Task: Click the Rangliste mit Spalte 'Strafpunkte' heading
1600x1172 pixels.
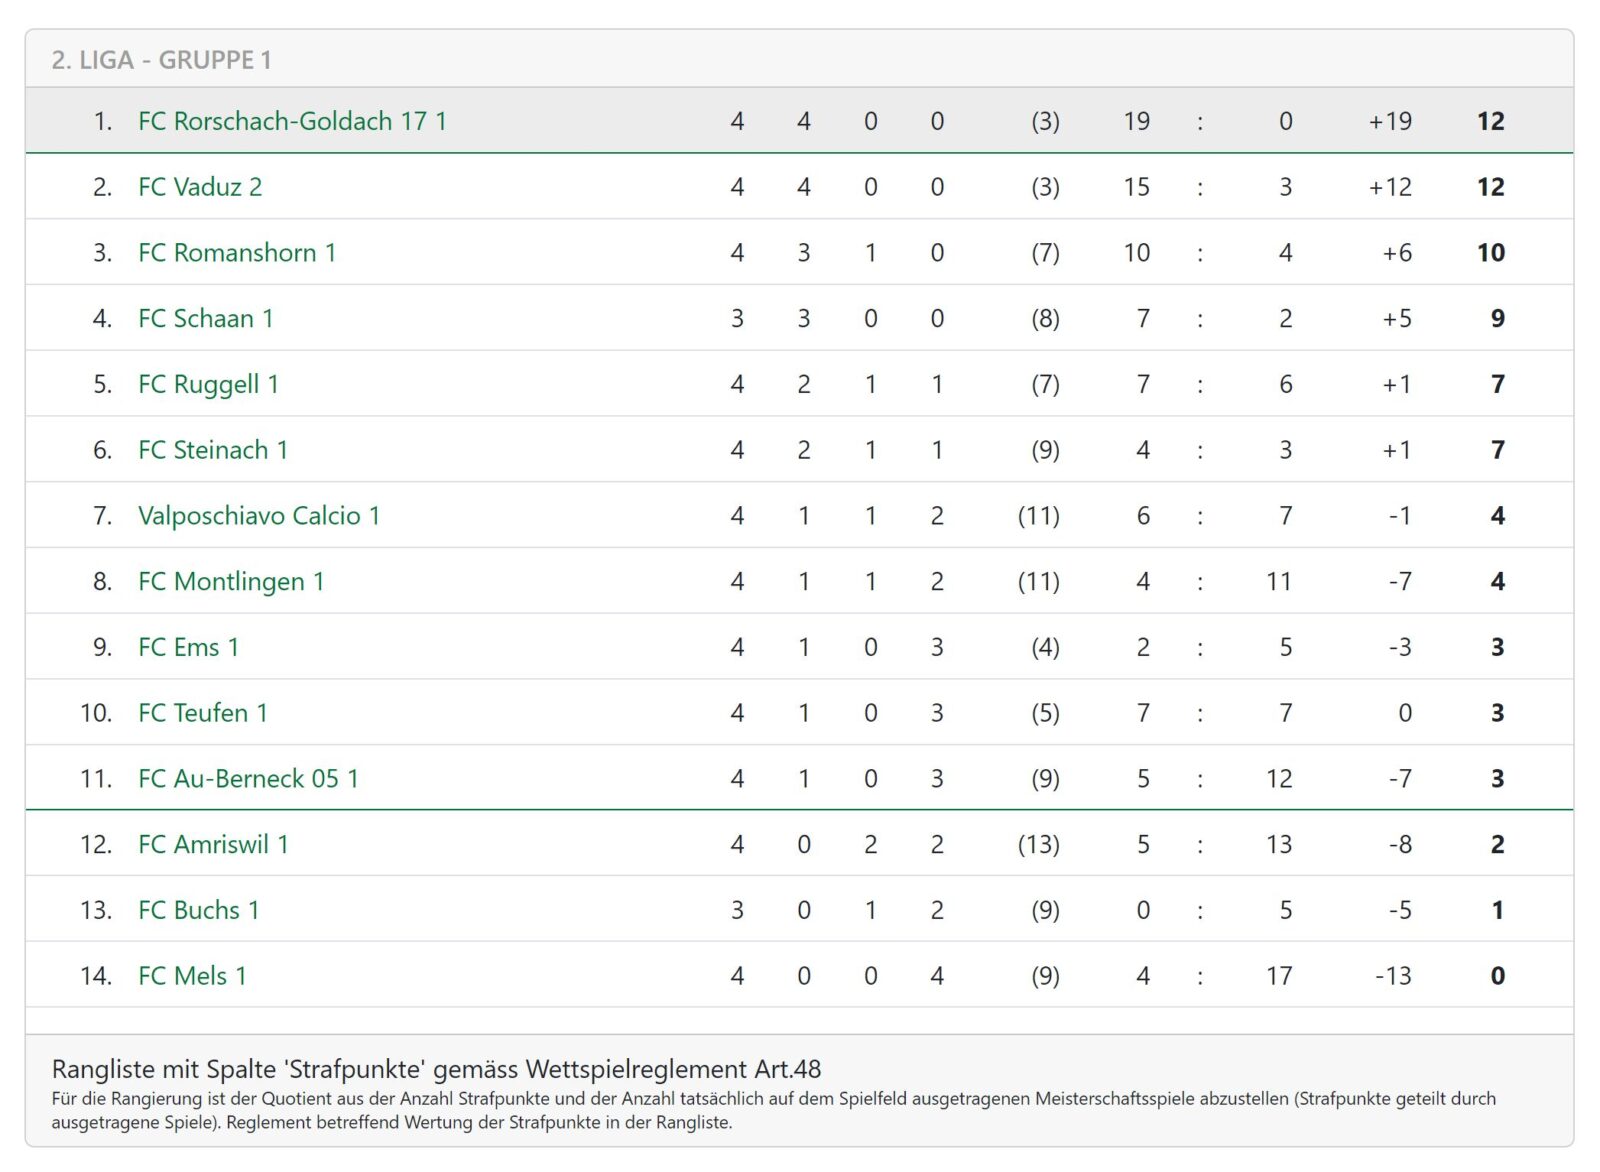Action: click(437, 1070)
